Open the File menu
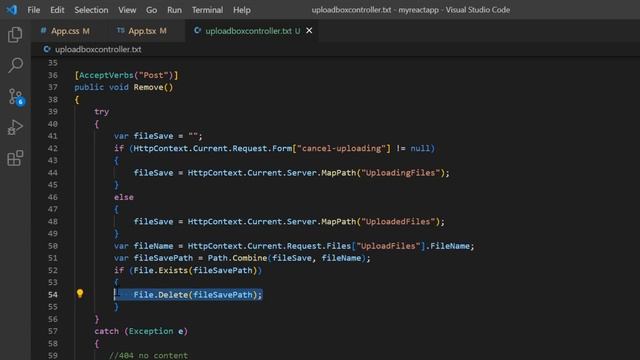 33,10
